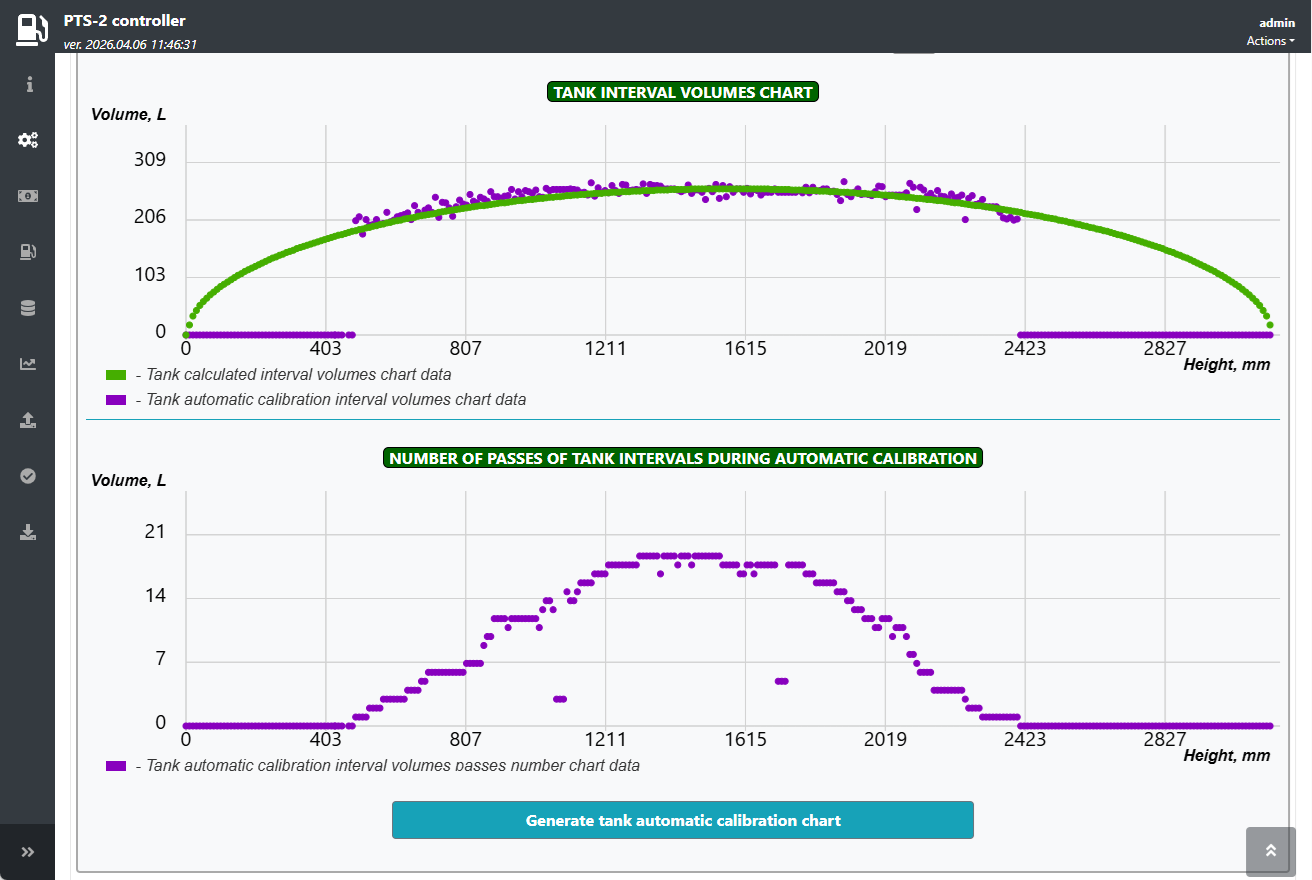Screen dimensions: 1312x880
Task: Open the gears configuration section
Action: tap(28, 140)
